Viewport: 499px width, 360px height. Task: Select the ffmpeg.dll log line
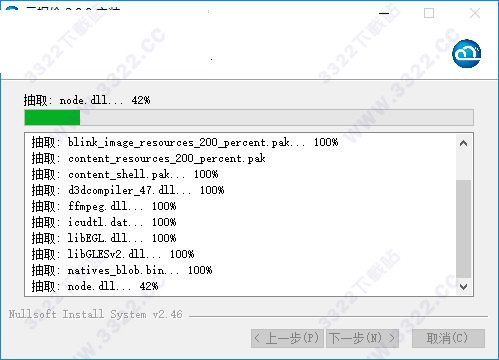pyautogui.click(x=104, y=206)
